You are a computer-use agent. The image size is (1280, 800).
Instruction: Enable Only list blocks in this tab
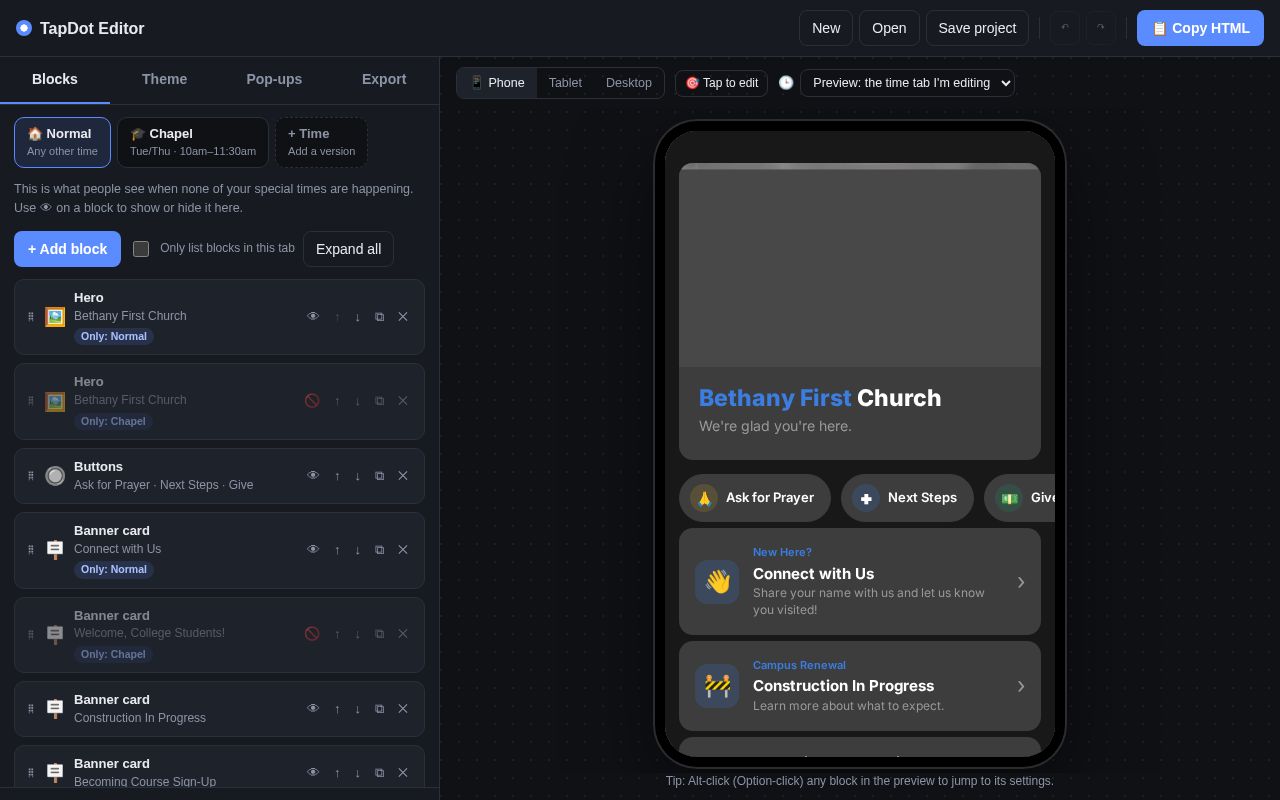tap(141, 249)
